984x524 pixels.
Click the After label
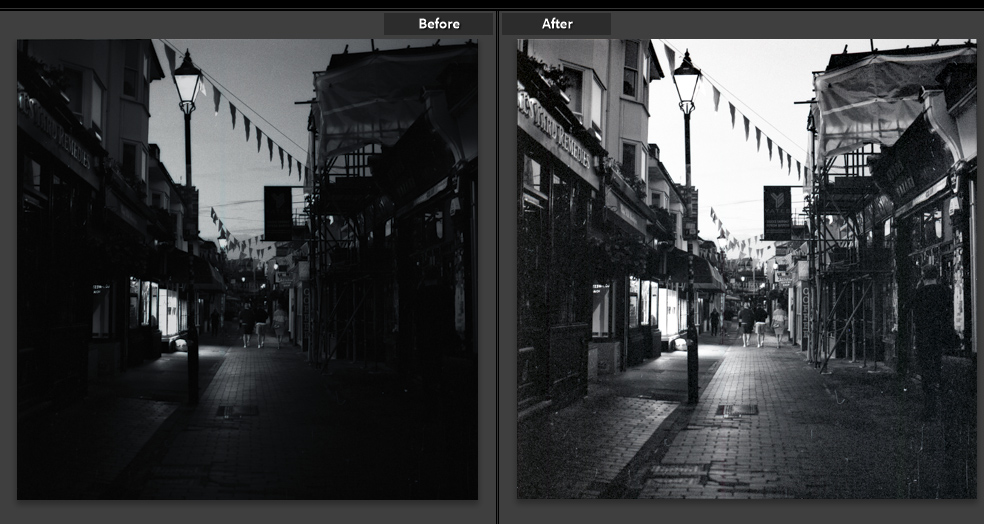(x=557, y=24)
